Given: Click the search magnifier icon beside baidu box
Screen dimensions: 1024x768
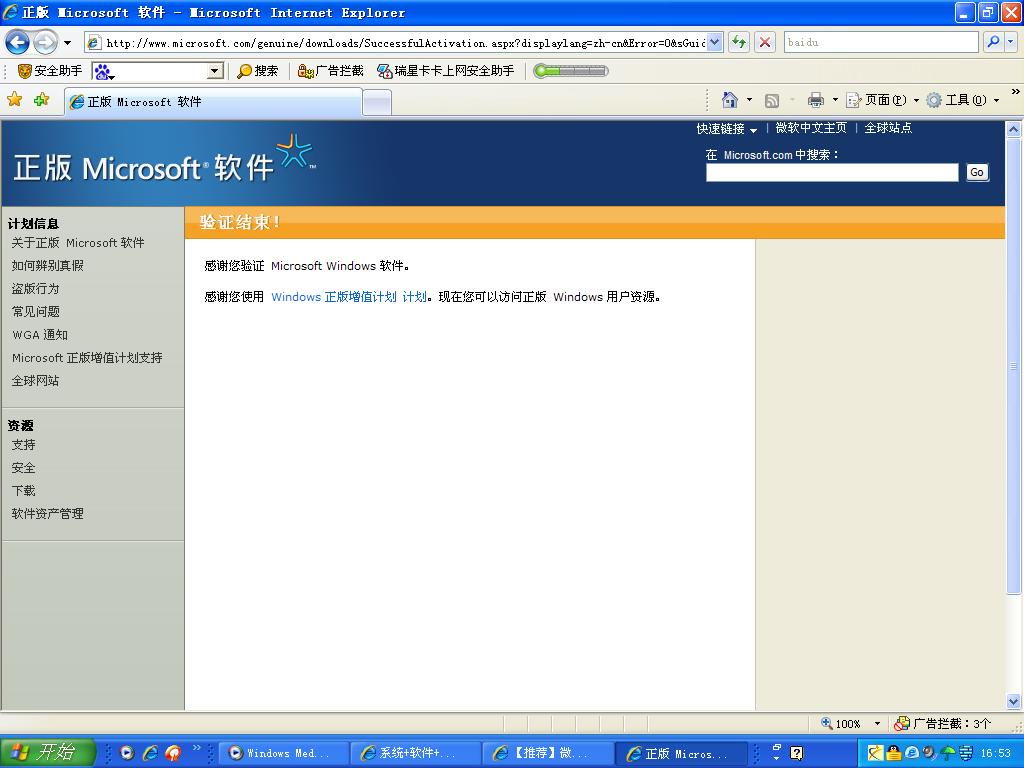Looking at the screenshot, I should [993, 42].
